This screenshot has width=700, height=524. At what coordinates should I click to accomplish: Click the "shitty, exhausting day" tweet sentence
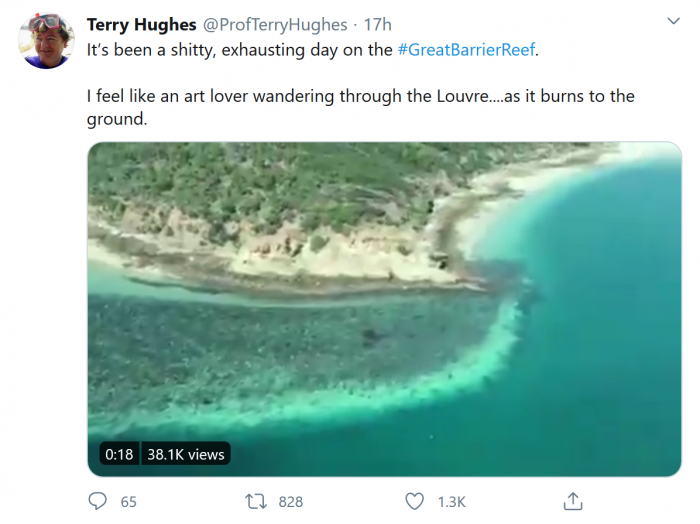pos(230,49)
